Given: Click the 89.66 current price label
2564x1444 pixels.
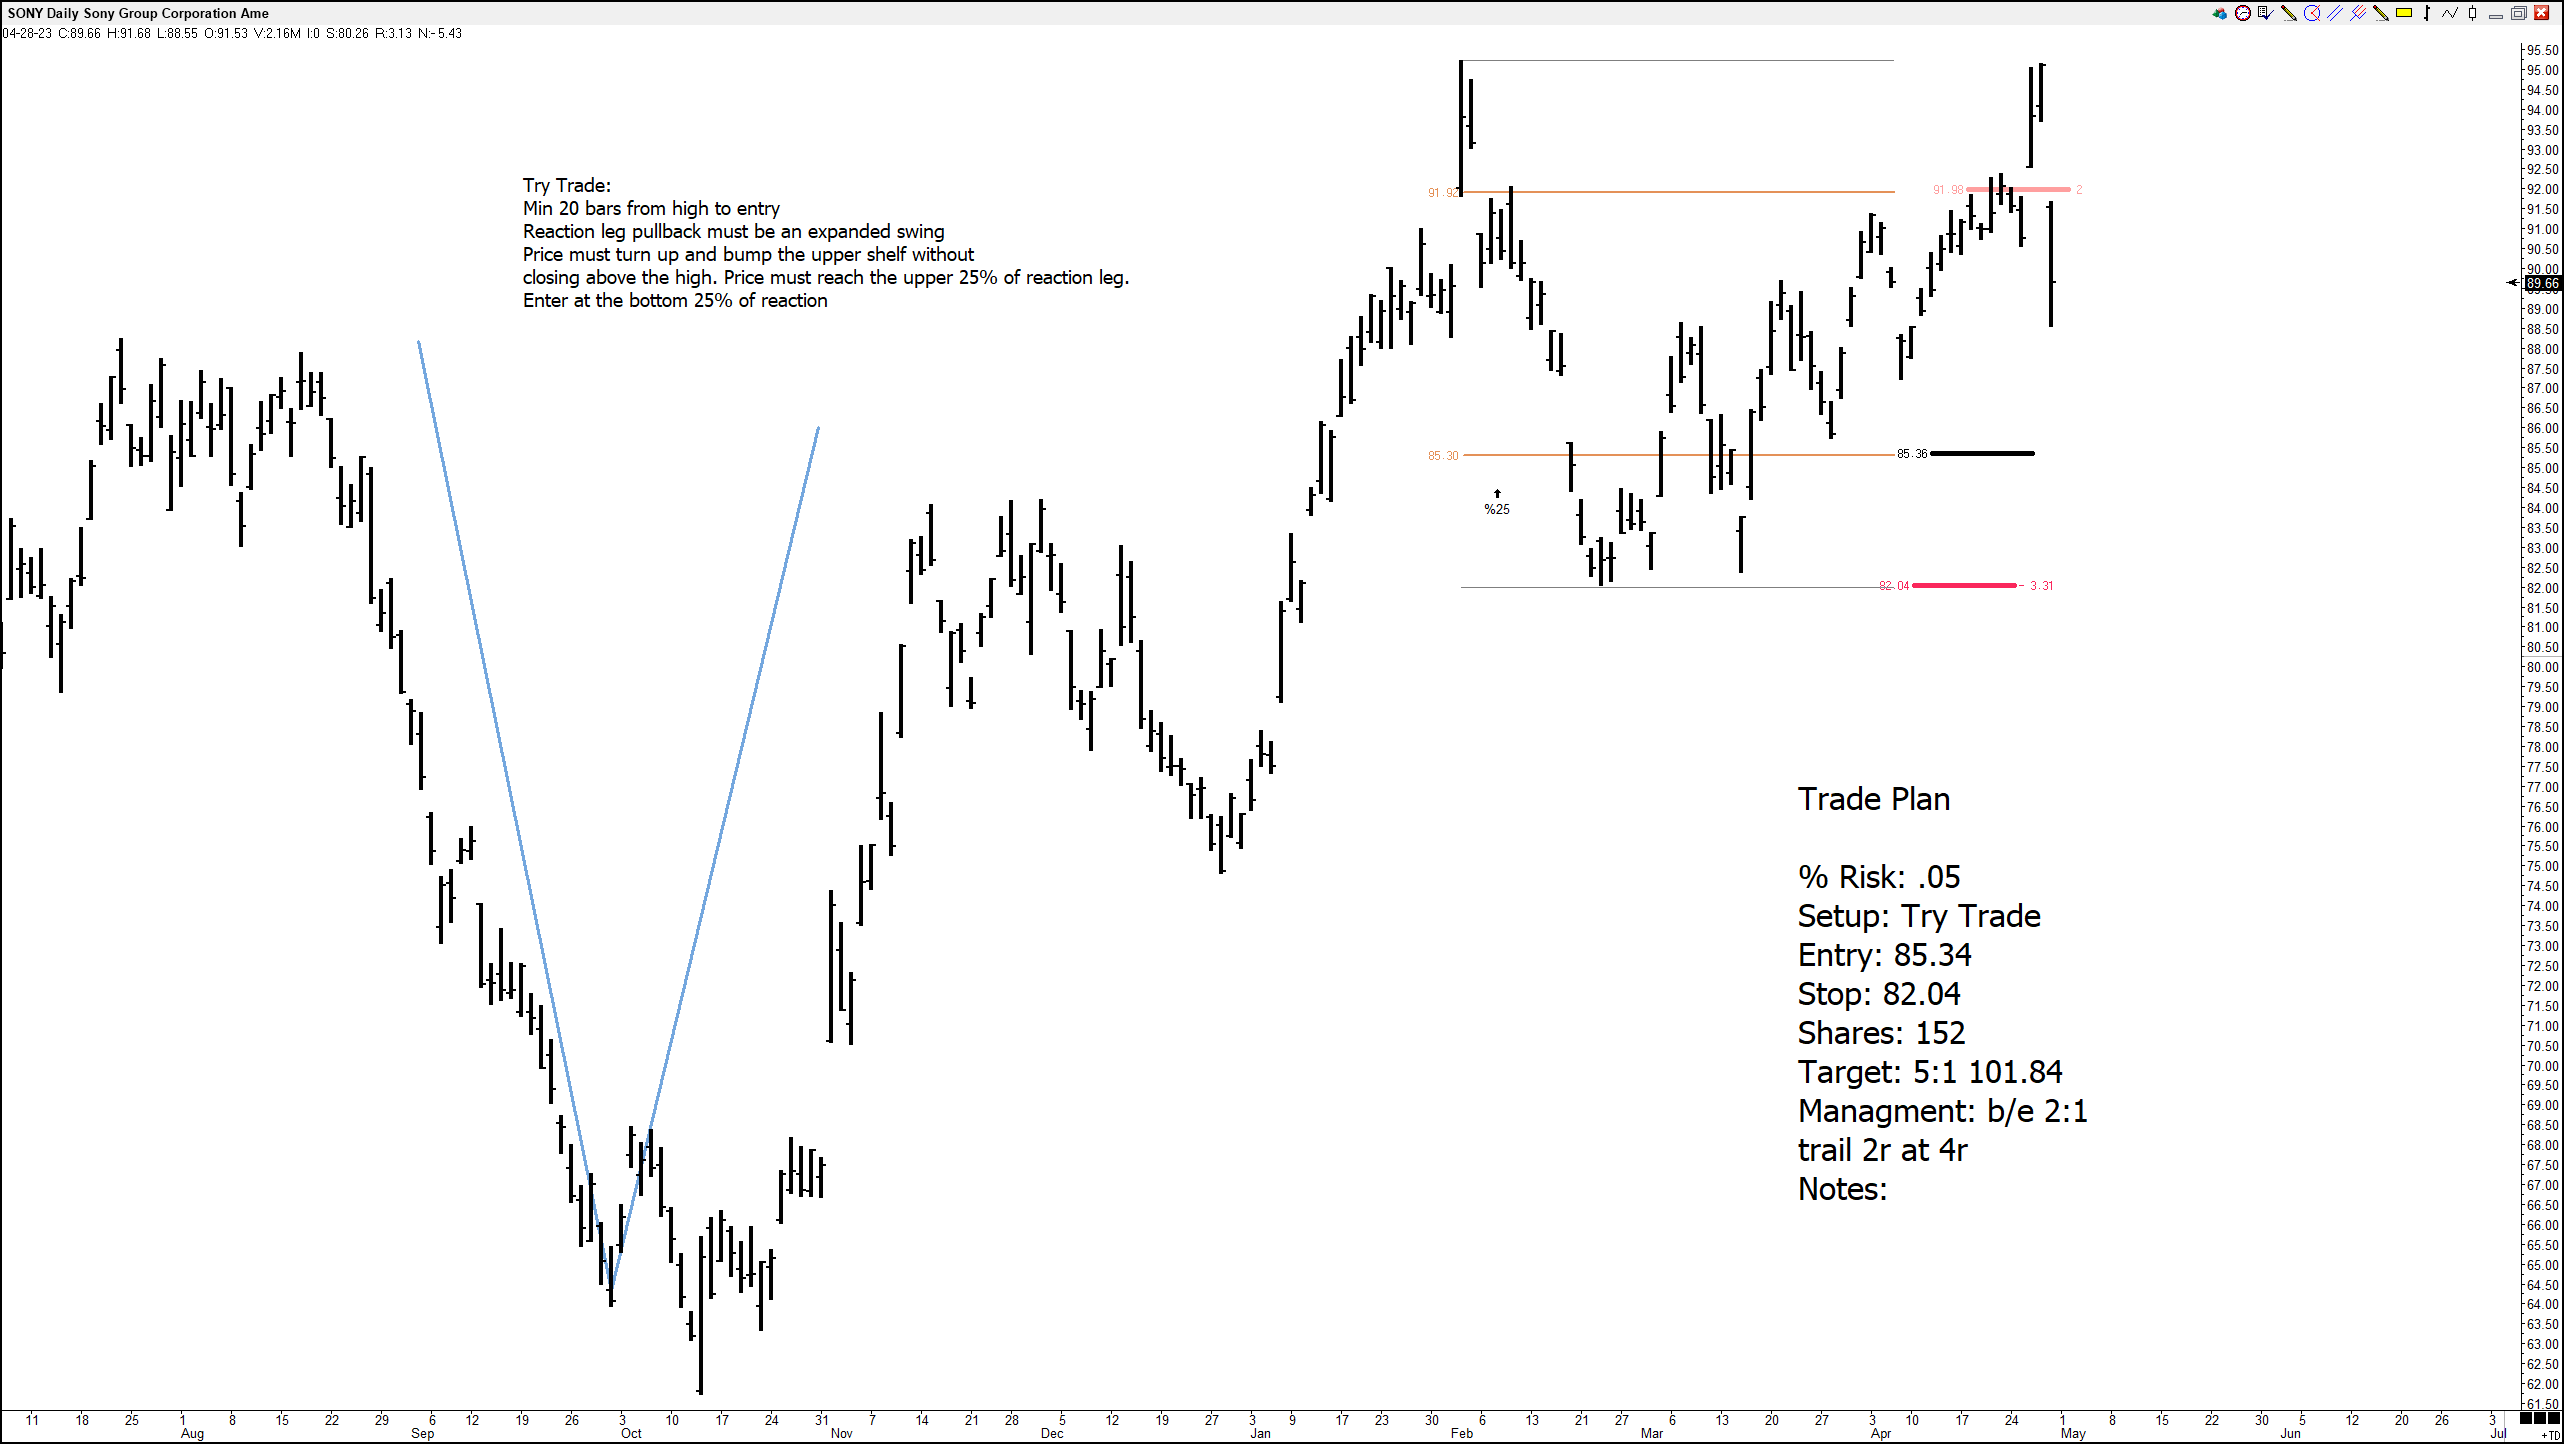Looking at the screenshot, I should [x=2542, y=284].
